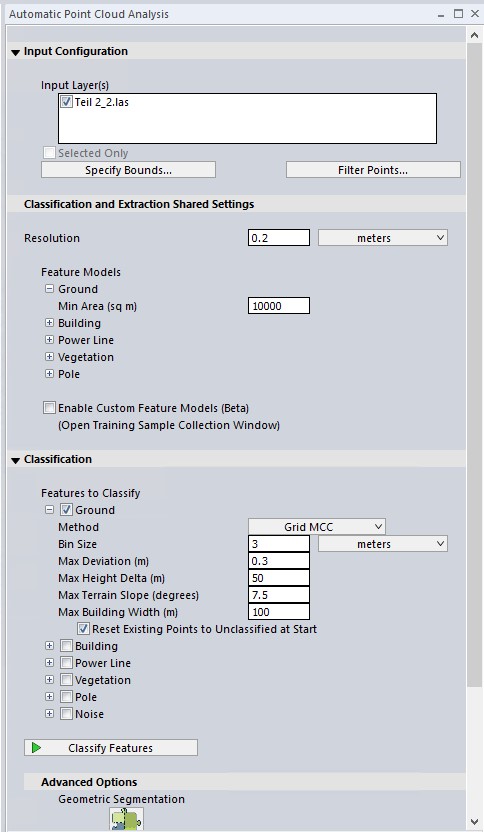
Task: Click the scrollbar up arrow
Action: coord(474,35)
